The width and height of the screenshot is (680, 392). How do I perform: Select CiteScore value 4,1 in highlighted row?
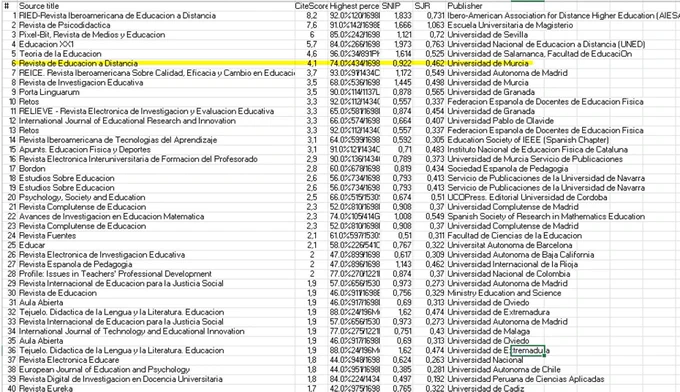point(311,63)
